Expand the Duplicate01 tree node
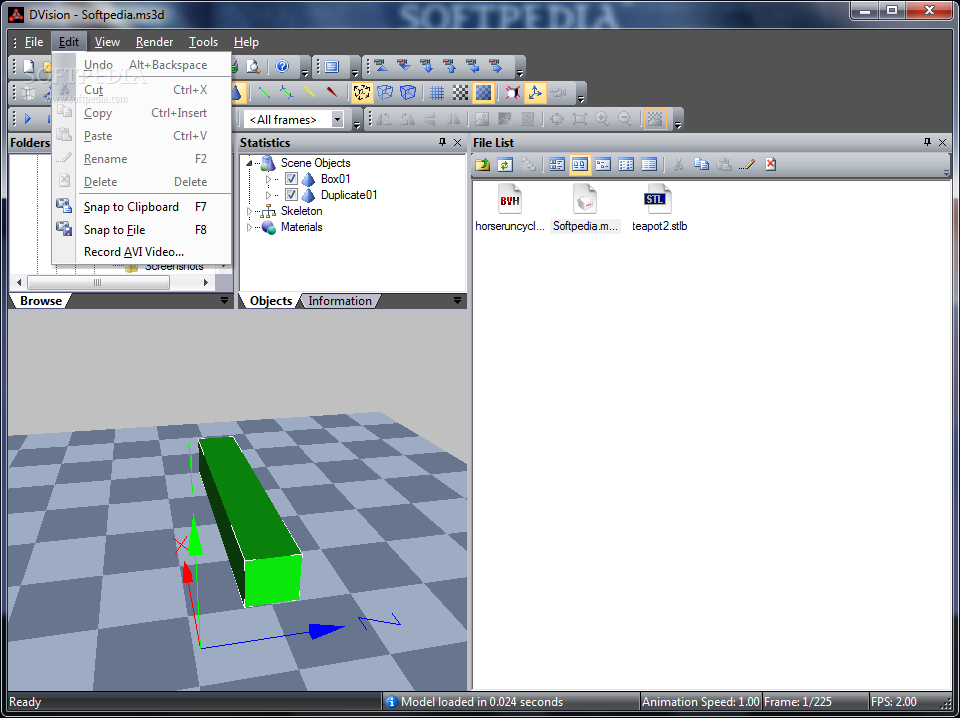Image resolution: width=960 pixels, height=718 pixels. coord(268,195)
